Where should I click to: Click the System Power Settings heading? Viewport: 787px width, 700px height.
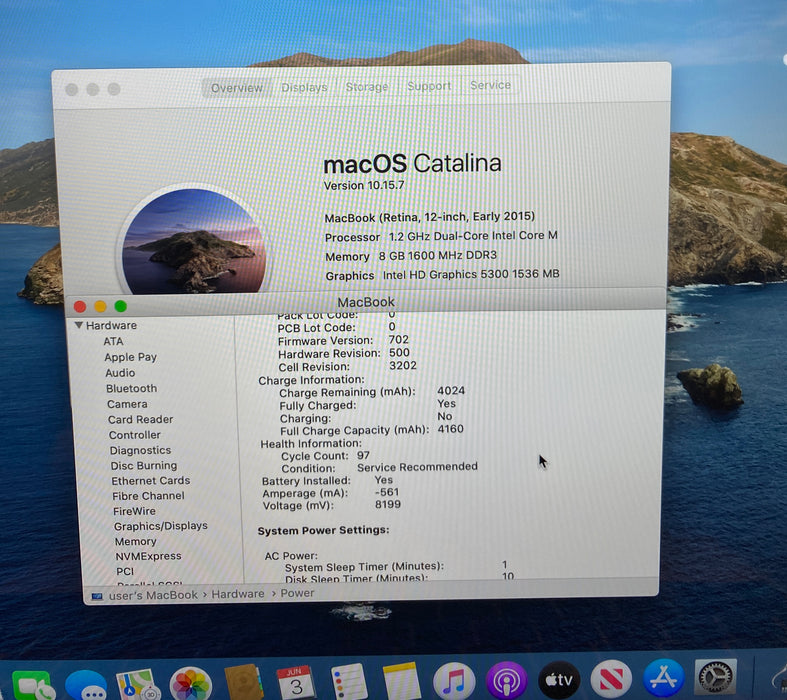tap(323, 530)
